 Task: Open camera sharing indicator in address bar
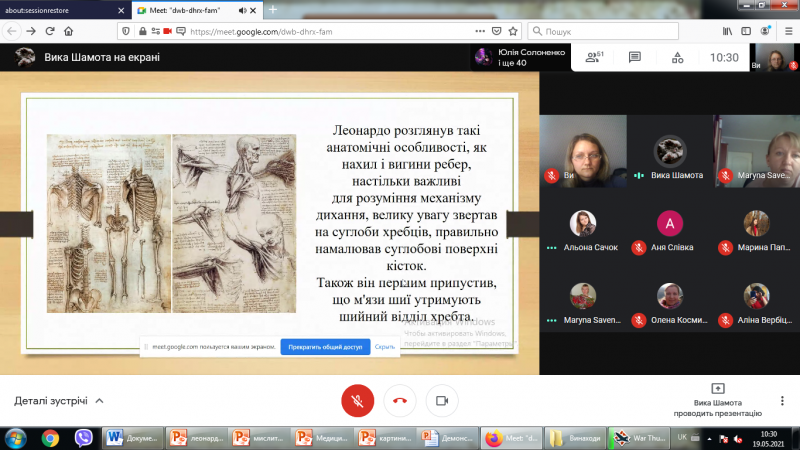(x=167, y=31)
